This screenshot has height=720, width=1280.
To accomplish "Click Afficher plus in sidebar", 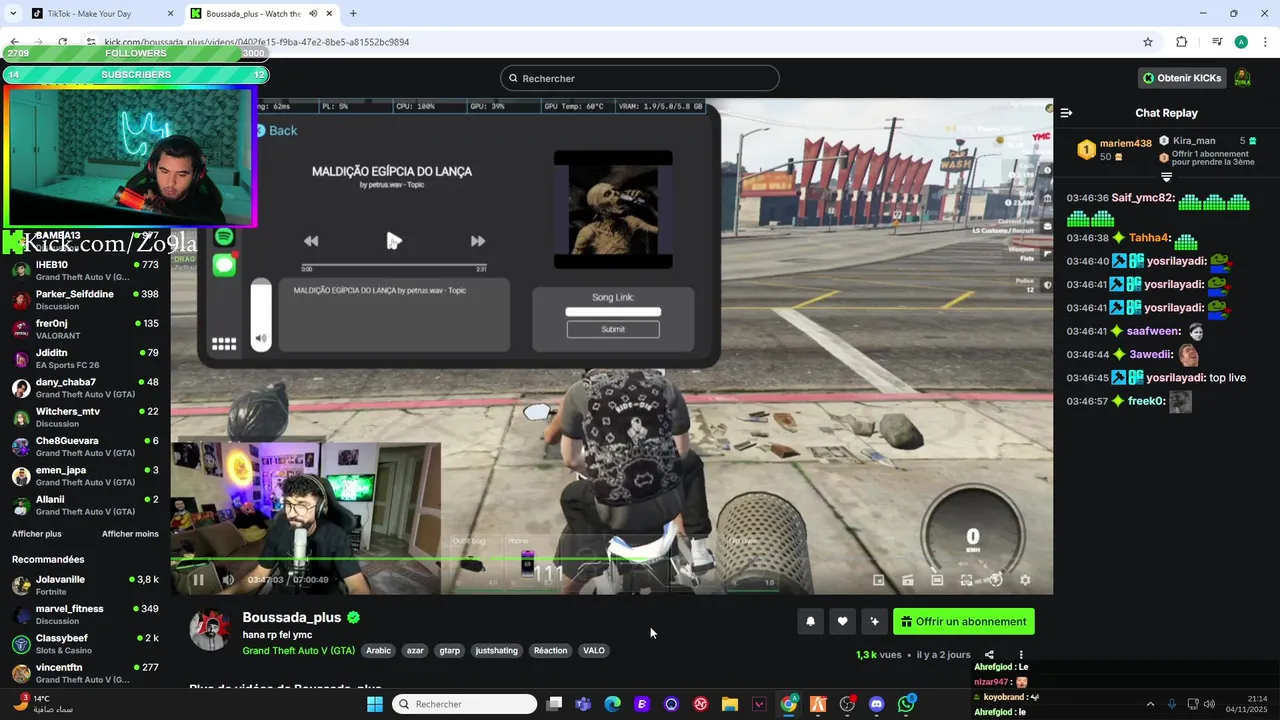I will [37, 534].
